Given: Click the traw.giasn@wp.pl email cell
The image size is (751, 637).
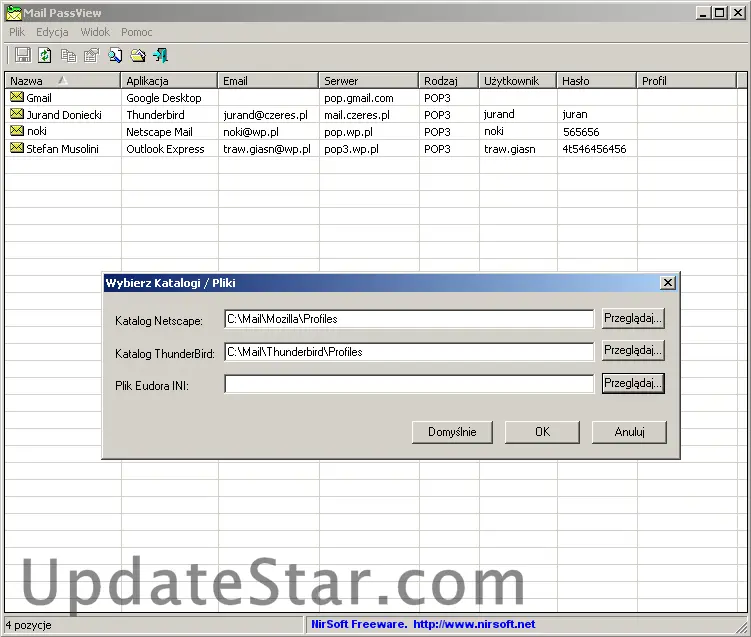Looking at the screenshot, I should (x=267, y=149).
